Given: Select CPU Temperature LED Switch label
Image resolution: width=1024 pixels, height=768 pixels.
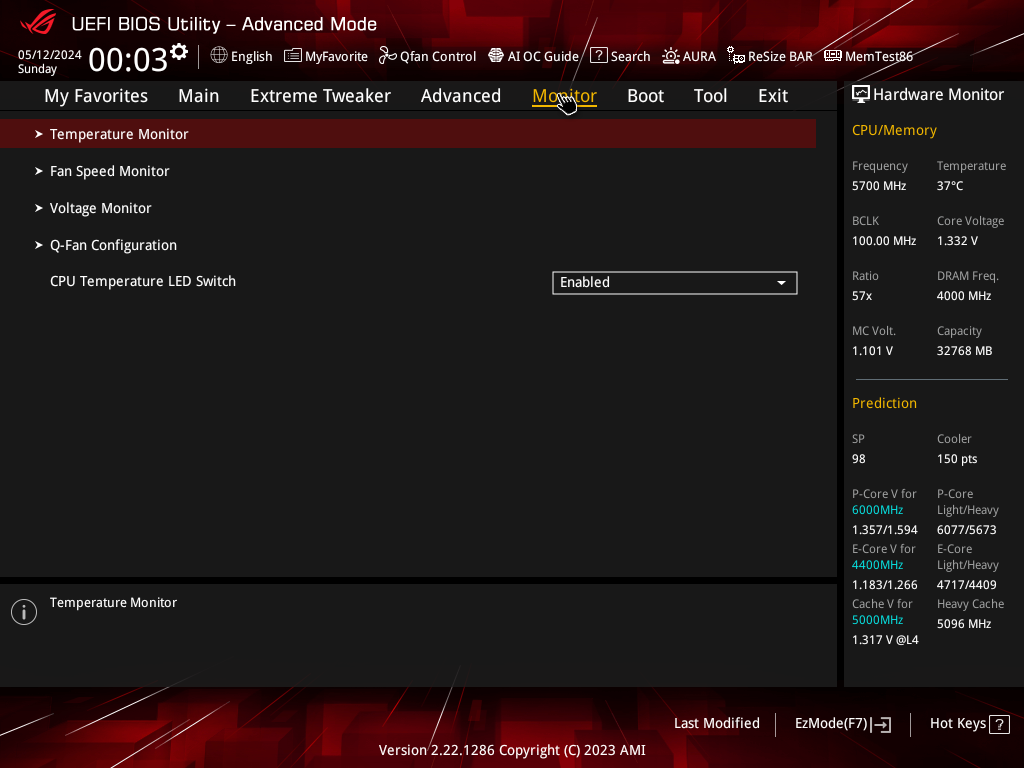Looking at the screenshot, I should [143, 281].
